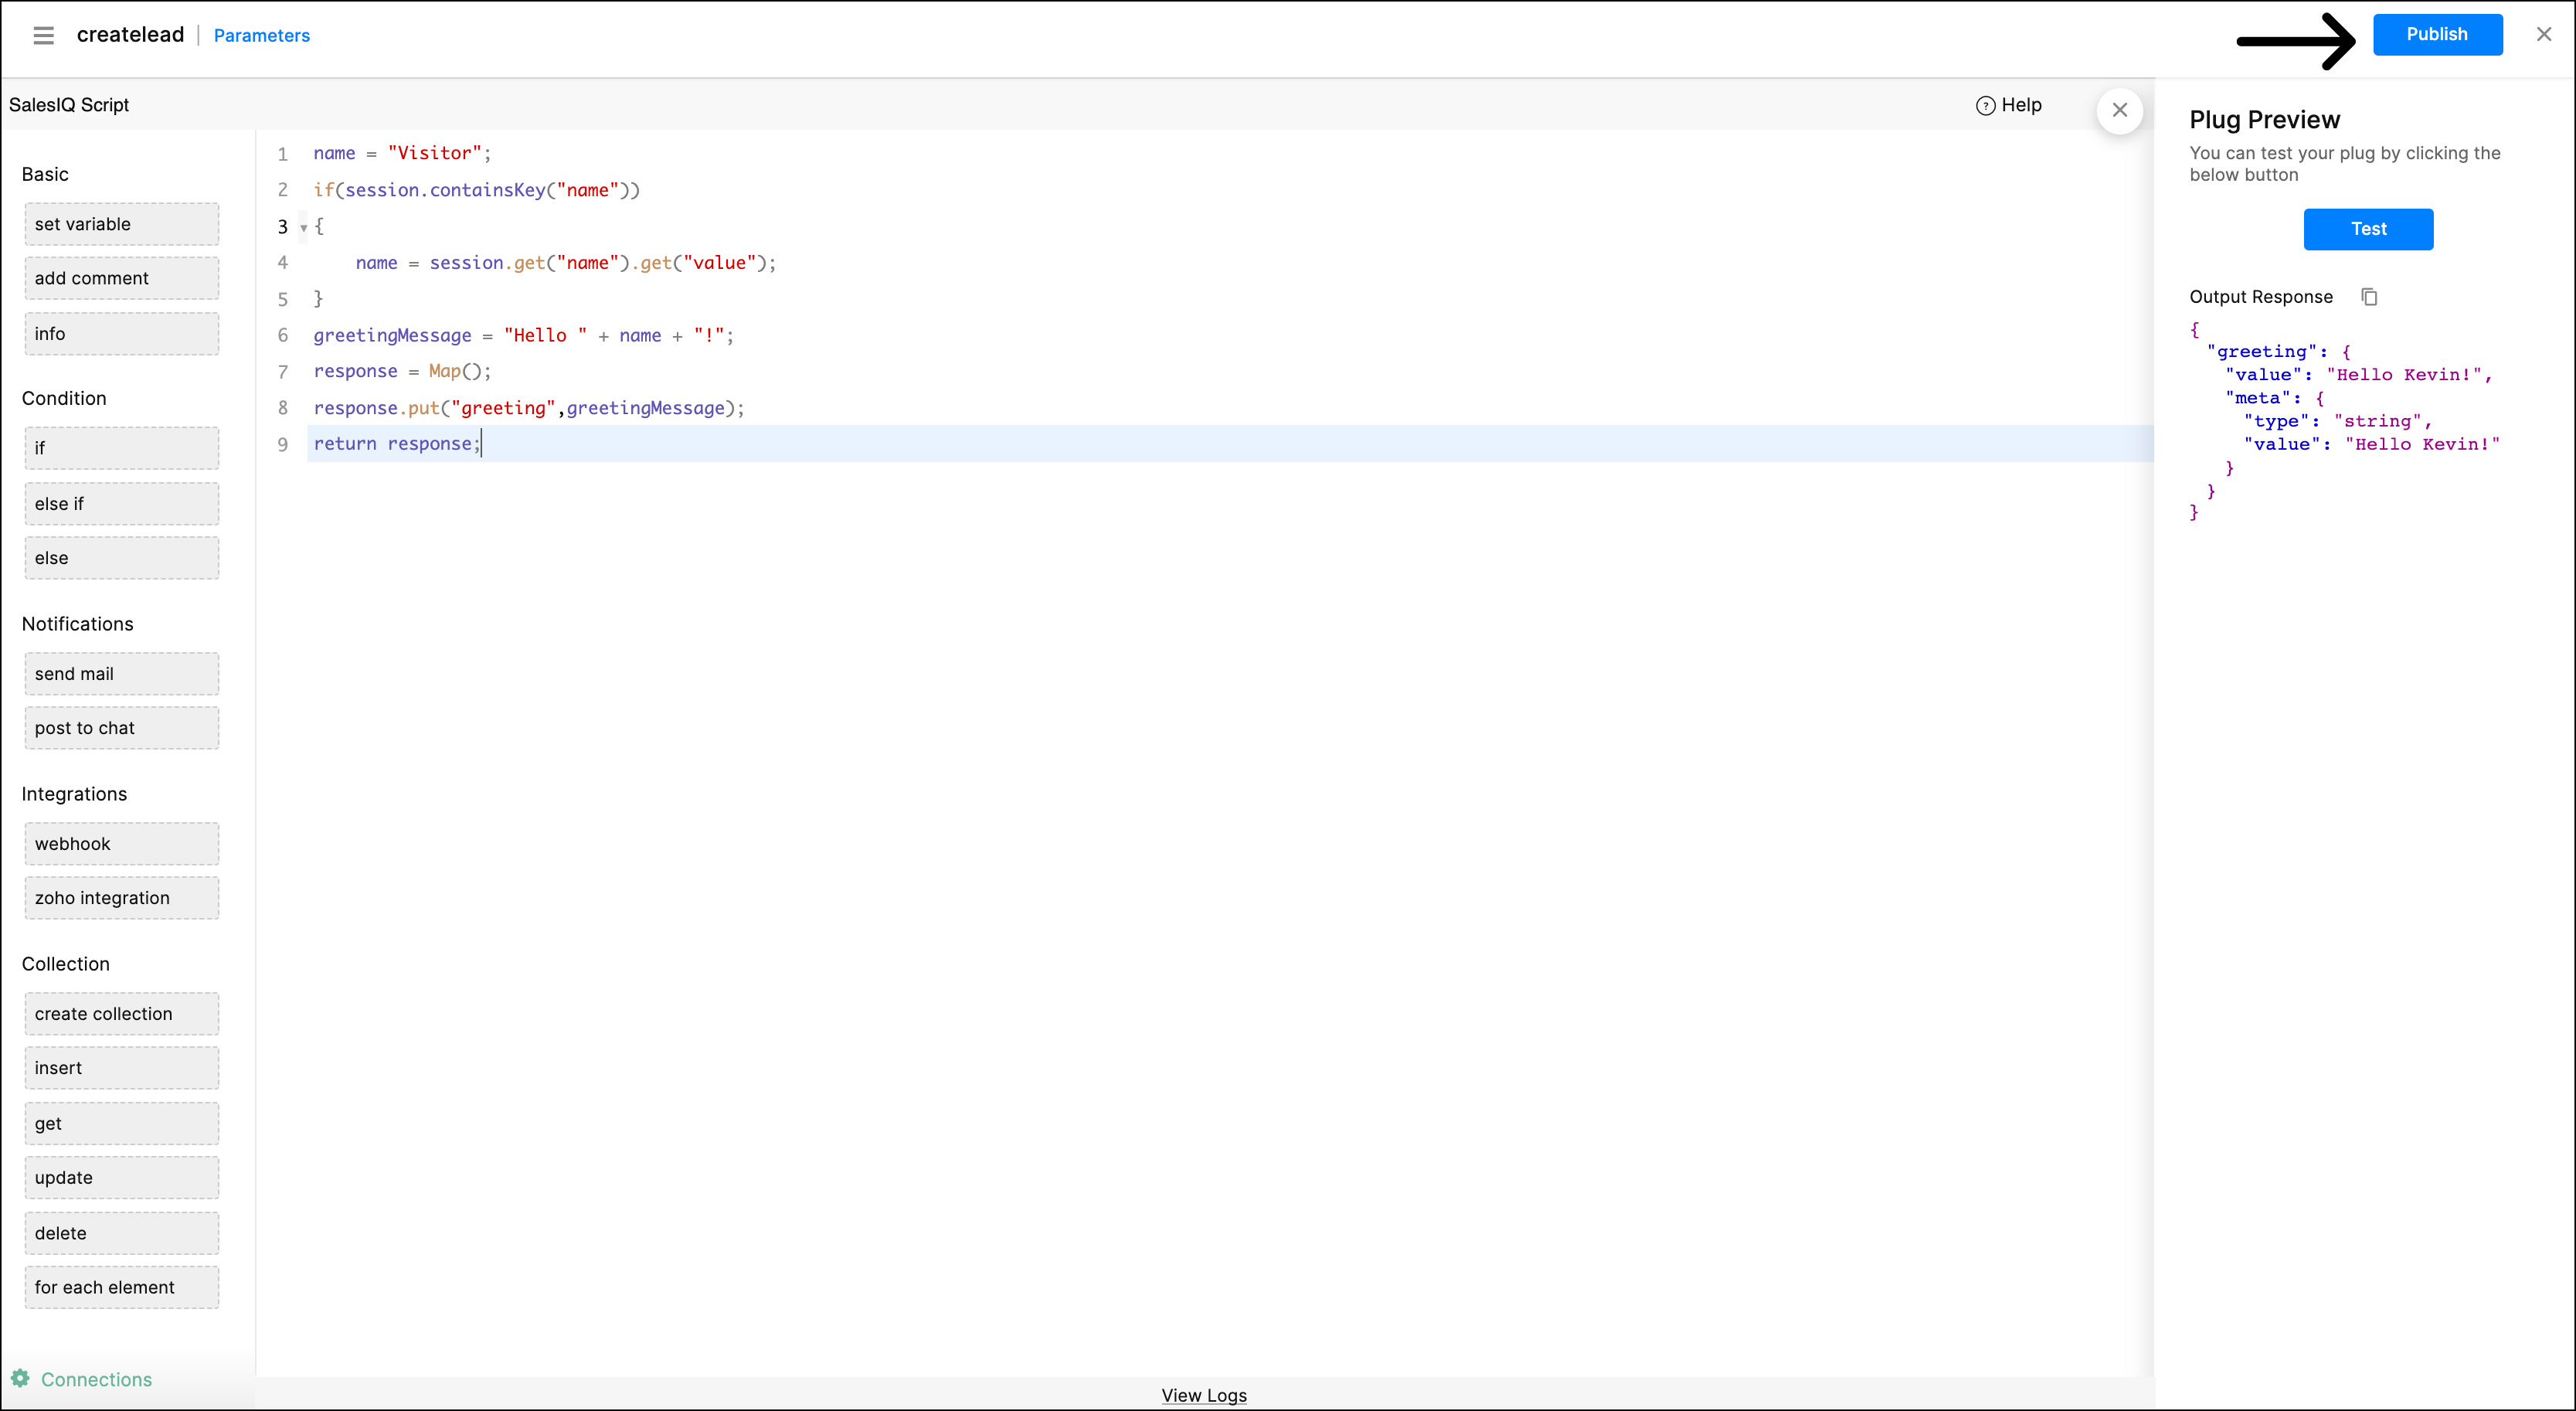Add the get collection block
Screen dimensions: 2576x1411
click(122, 1124)
